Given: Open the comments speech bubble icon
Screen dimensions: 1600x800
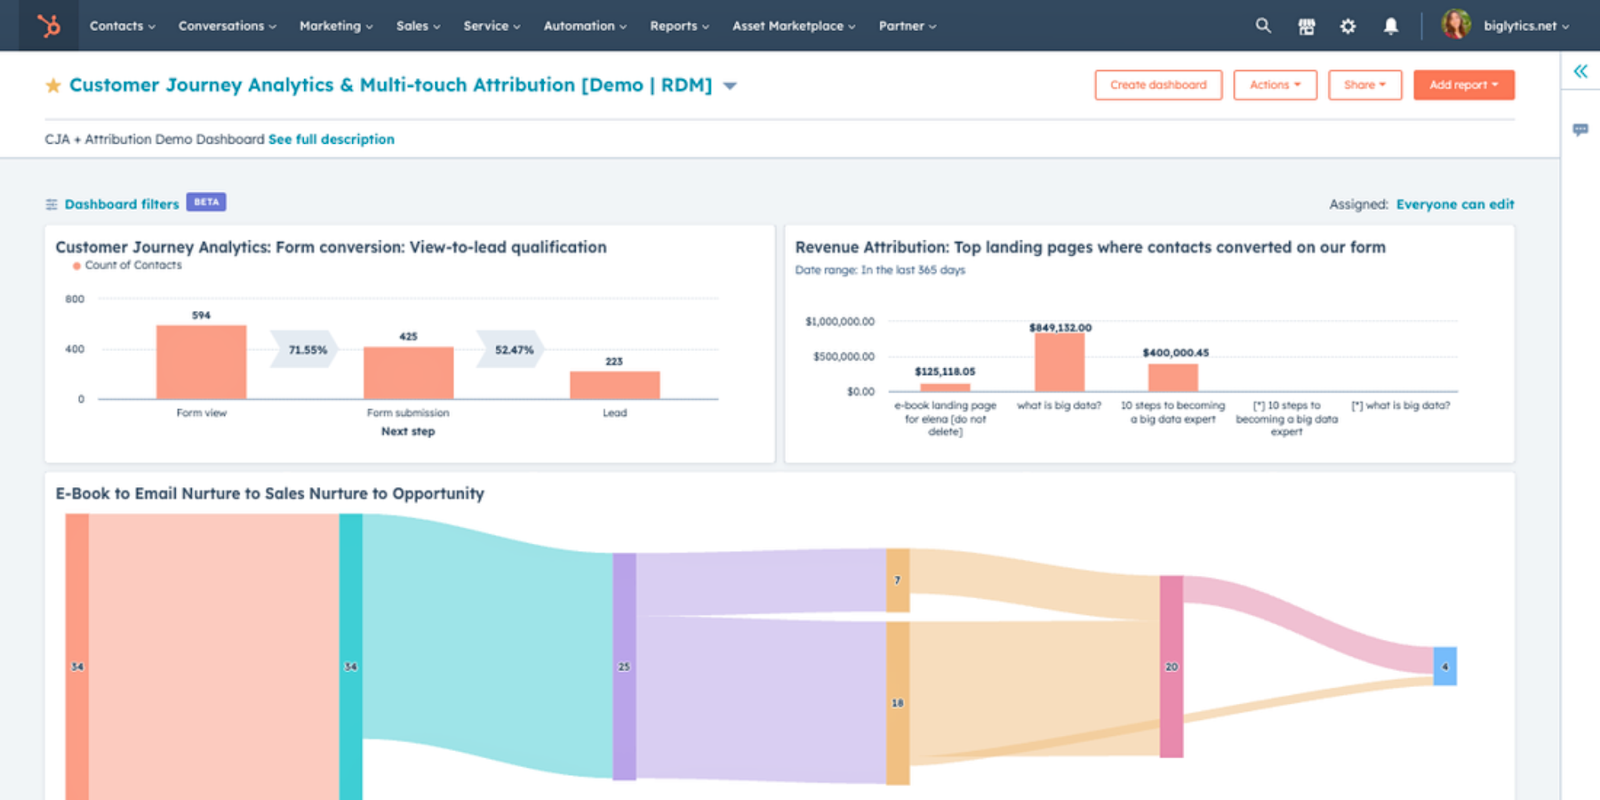Looking at the screenshot, I should pyautogui.click(x=1580, y=130).
